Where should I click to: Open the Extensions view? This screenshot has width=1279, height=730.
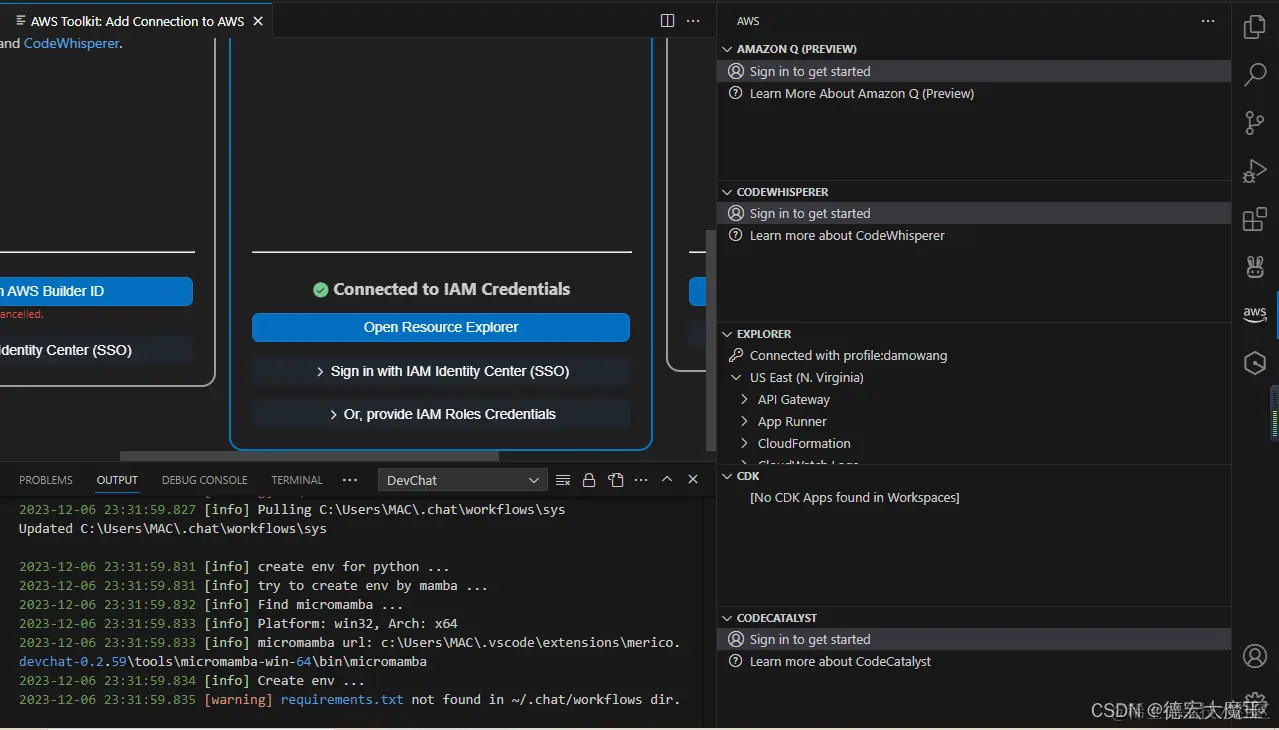(x=1255, y=219)
